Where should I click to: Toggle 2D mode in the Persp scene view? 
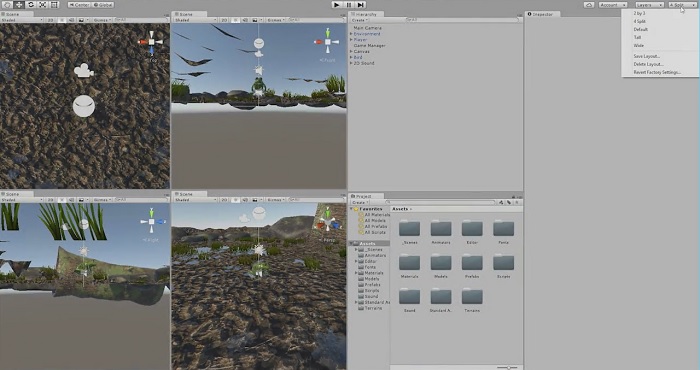(x=224, y=200)
